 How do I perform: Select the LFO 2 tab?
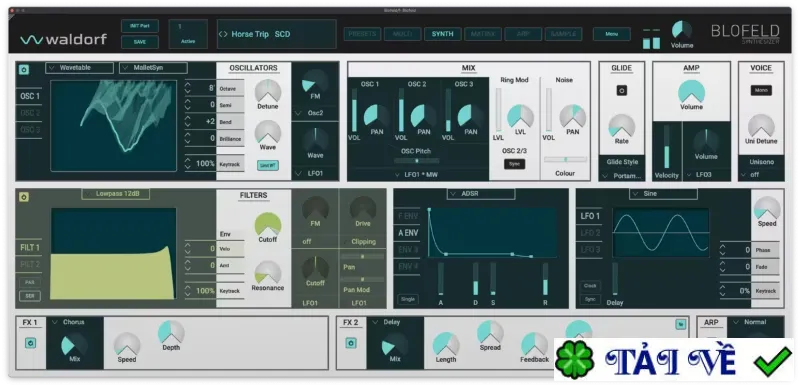tap(590, 233)
